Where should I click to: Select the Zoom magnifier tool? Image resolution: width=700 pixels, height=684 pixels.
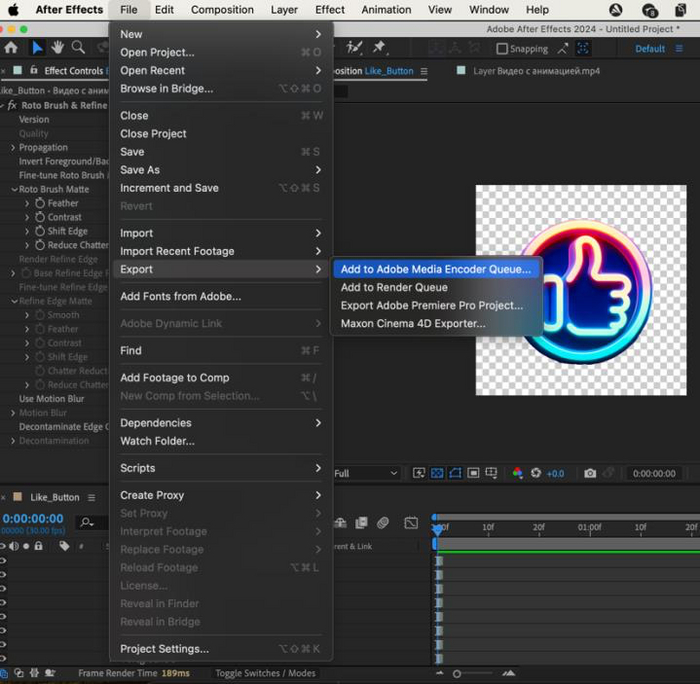(79, 47)
